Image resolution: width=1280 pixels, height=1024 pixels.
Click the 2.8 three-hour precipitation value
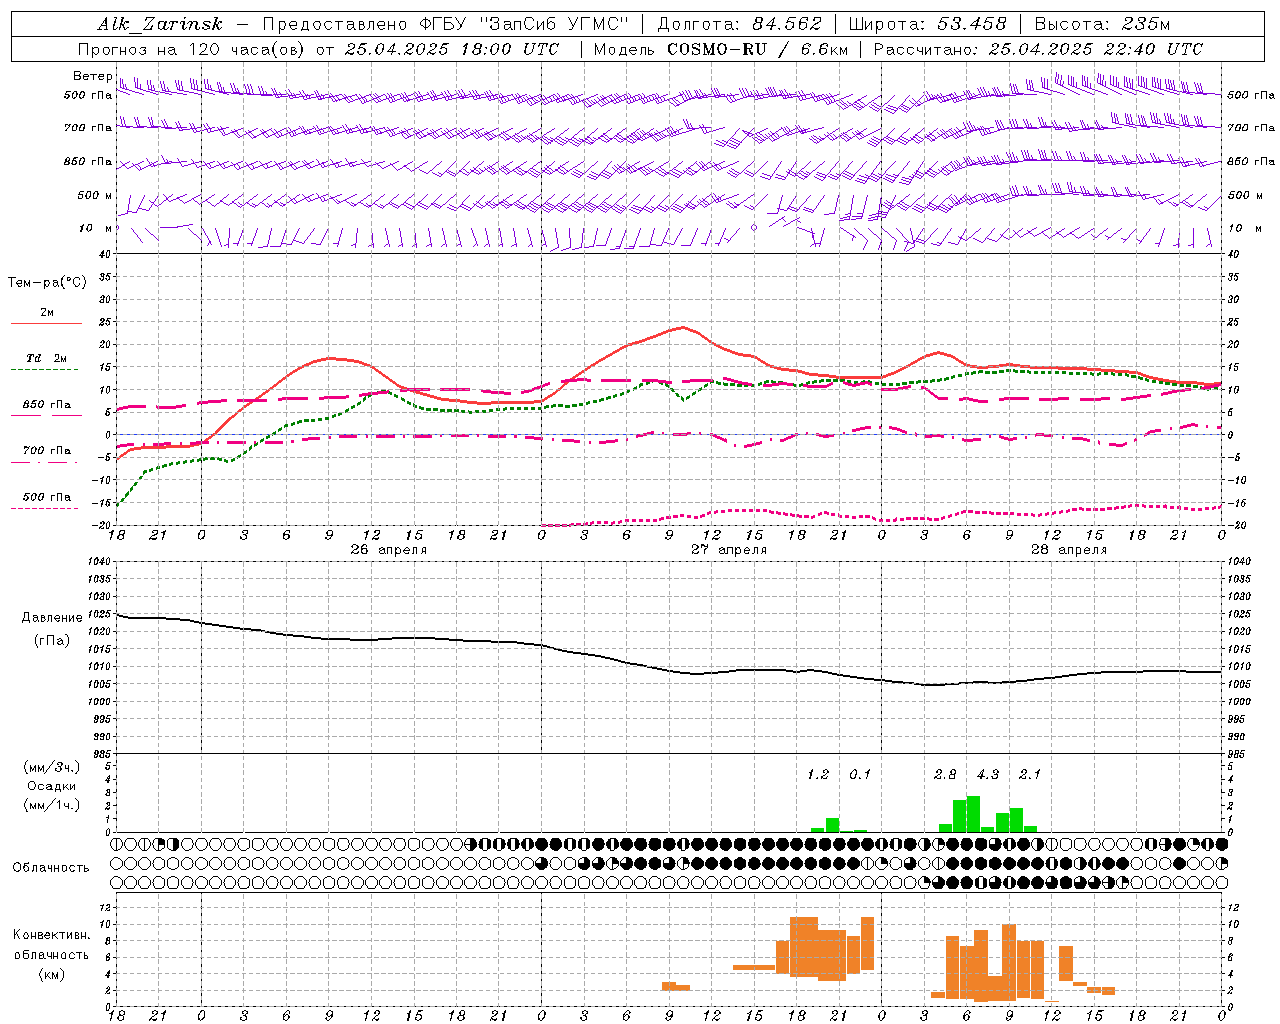pos(945,775)
